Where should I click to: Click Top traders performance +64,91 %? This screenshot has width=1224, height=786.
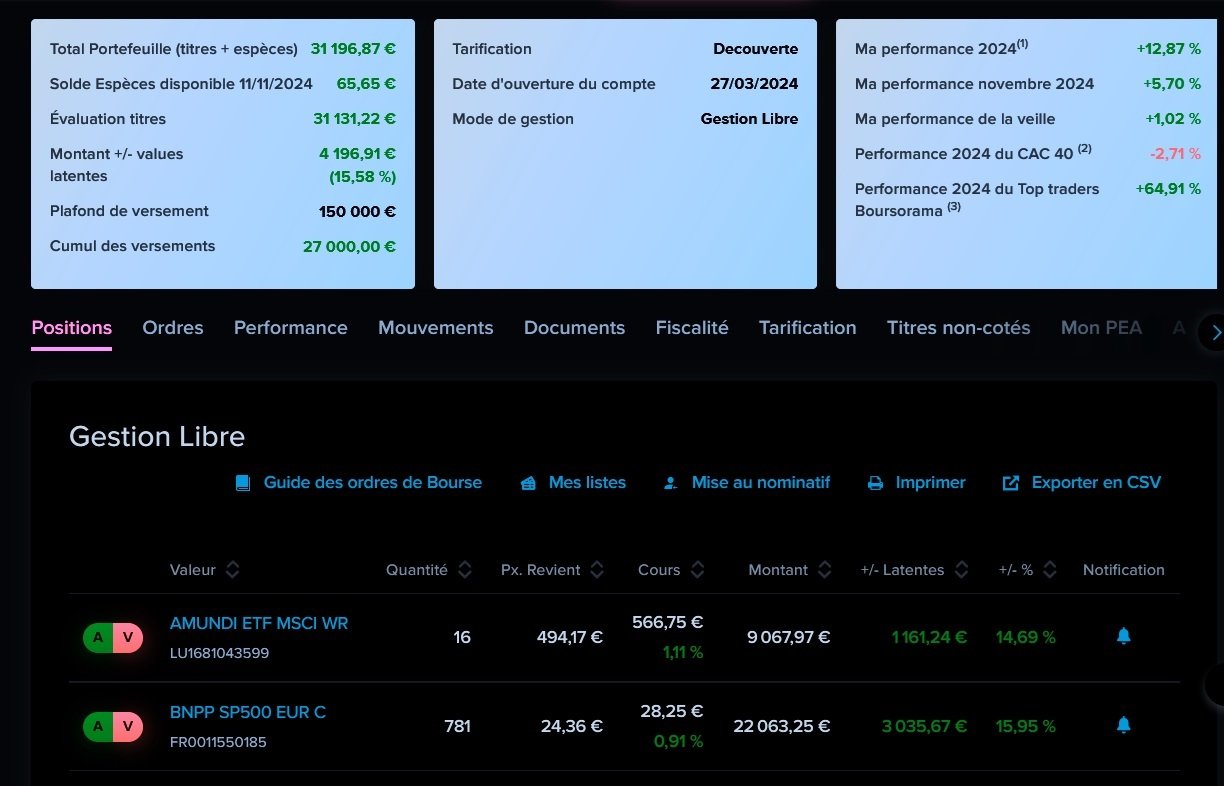(1169, 189)
